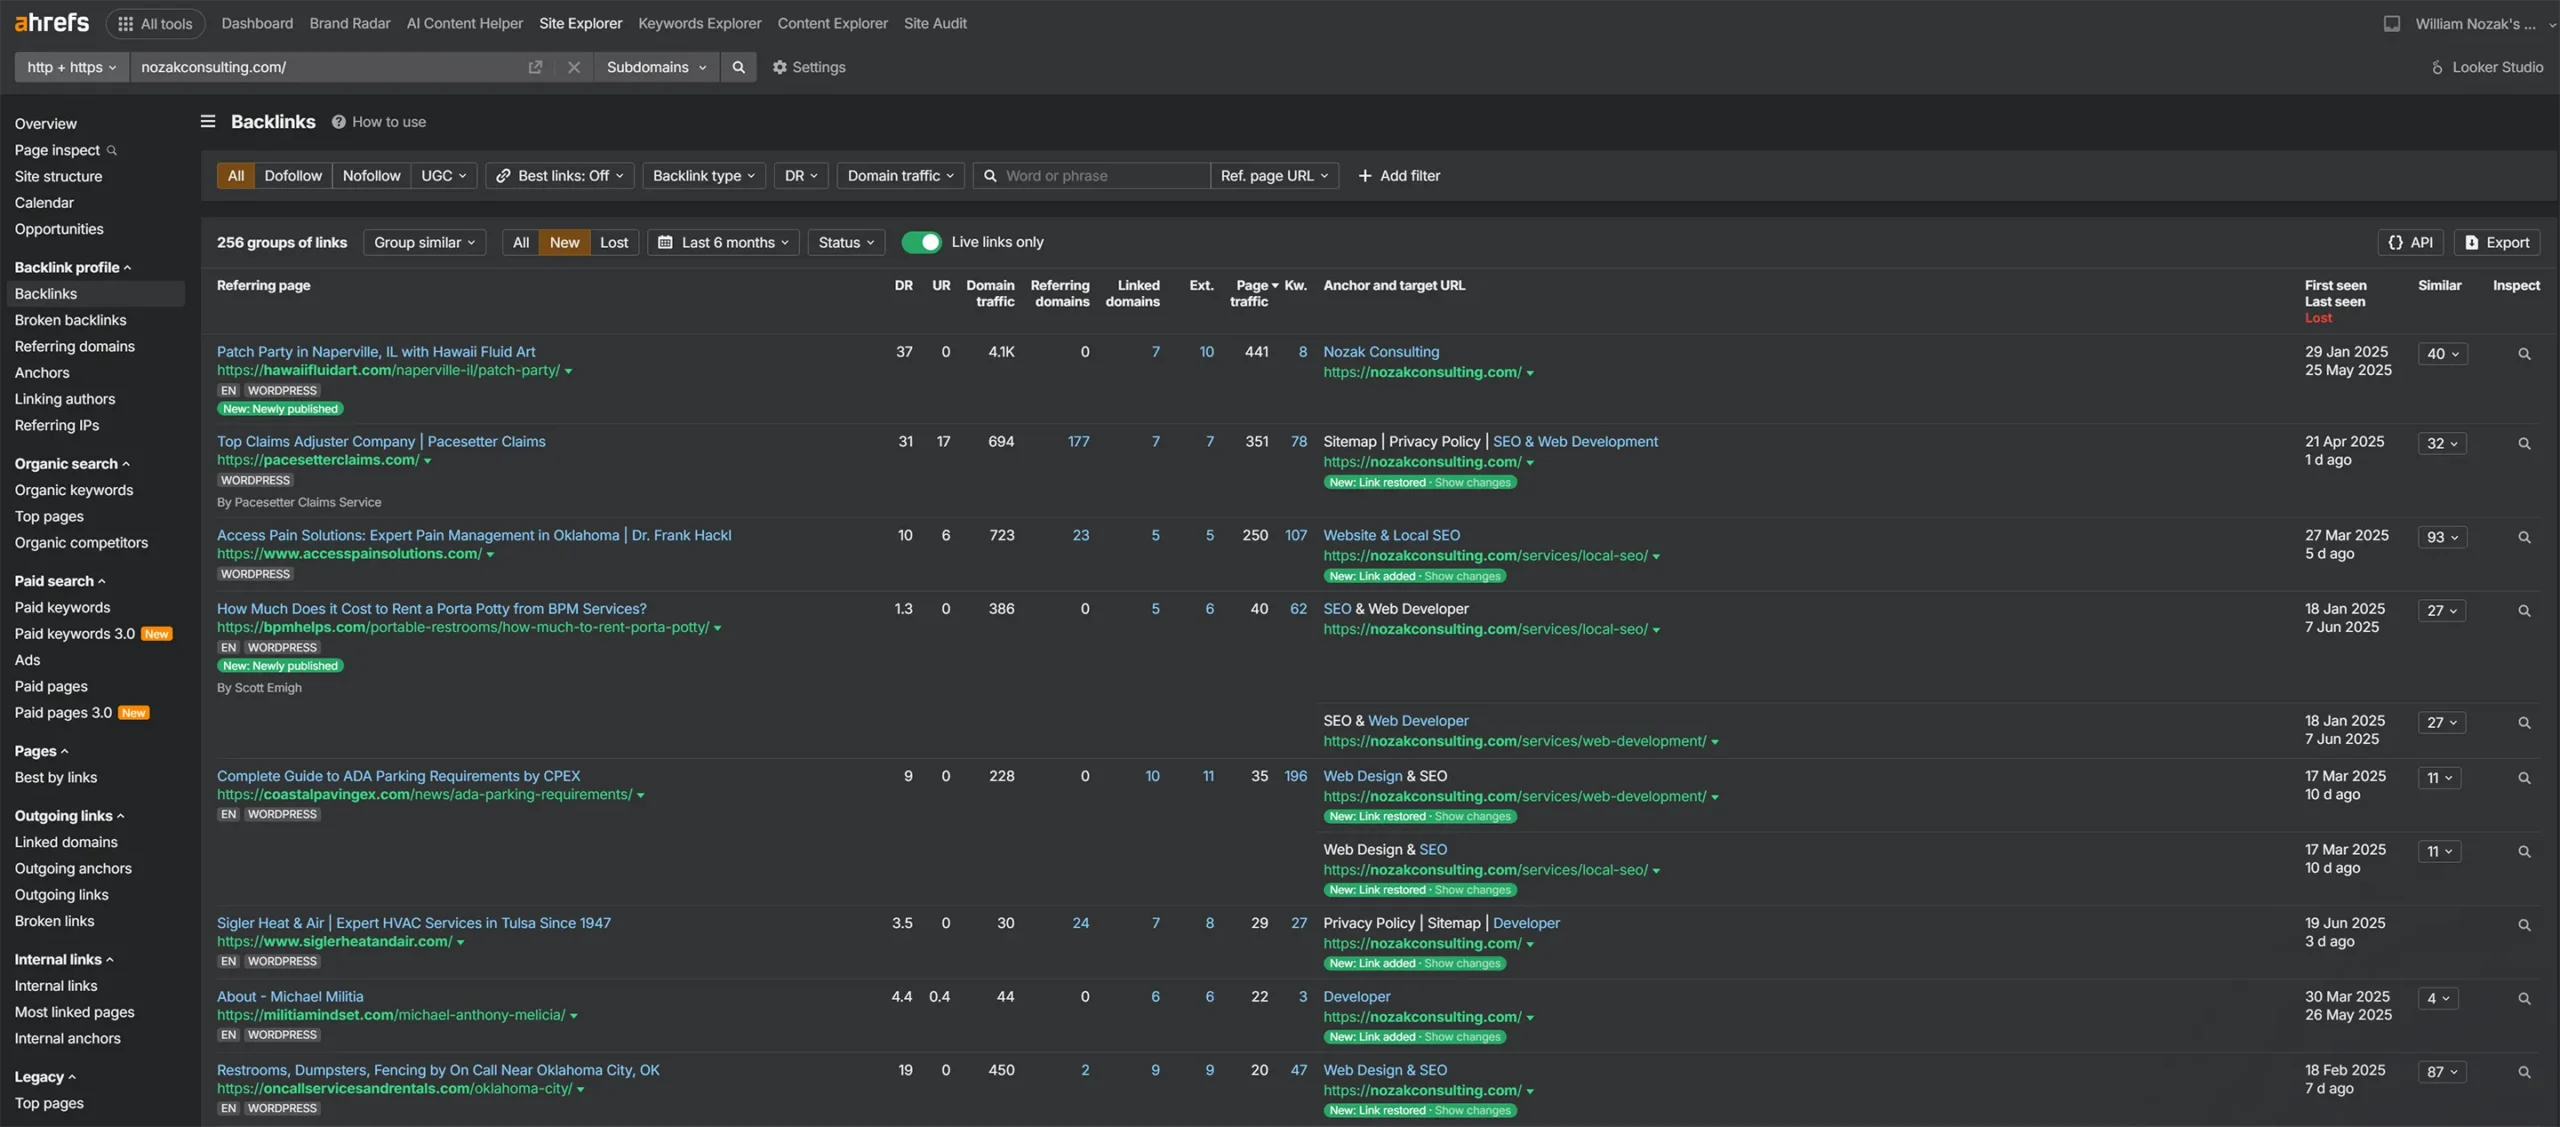Inspect the oncallservicesandrentals.com backlink row
This screenshot has height=1127, width=2560.
(x=2524, y=1073)
